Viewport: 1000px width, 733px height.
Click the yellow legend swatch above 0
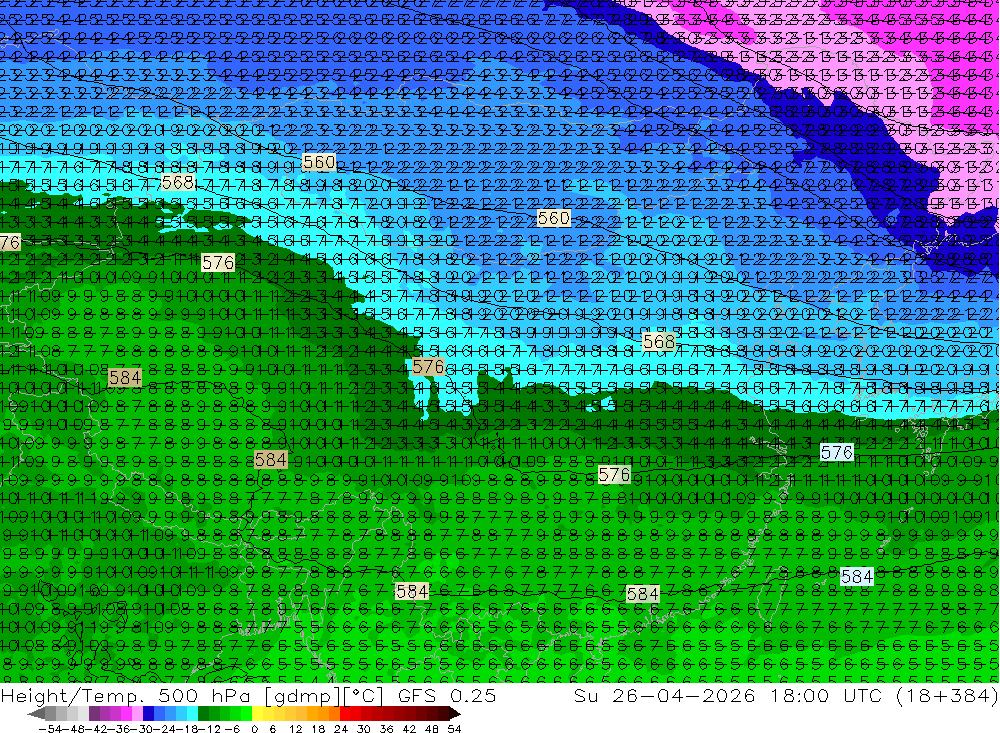257,713
